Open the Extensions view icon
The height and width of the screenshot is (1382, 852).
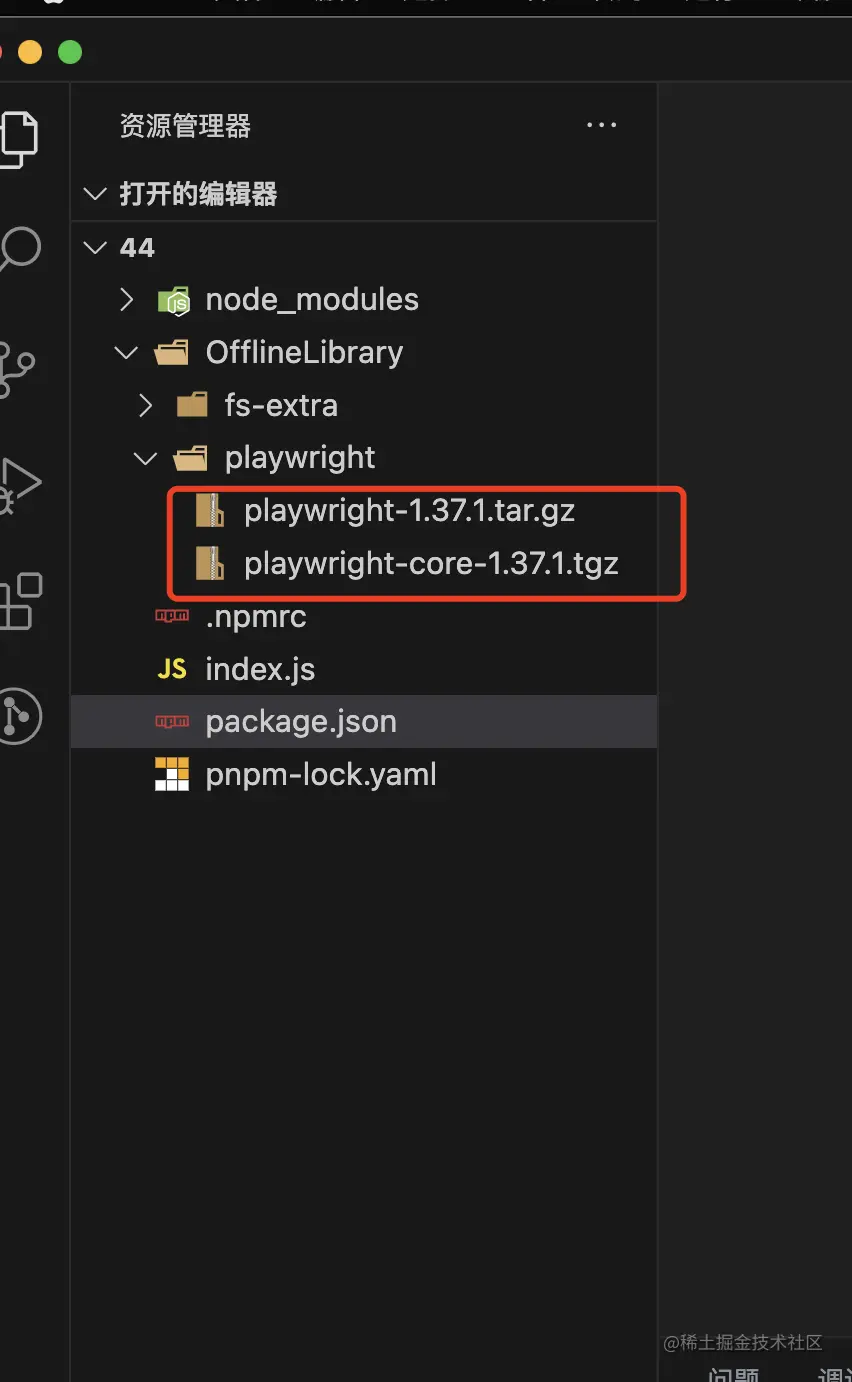tap(20, 600)
